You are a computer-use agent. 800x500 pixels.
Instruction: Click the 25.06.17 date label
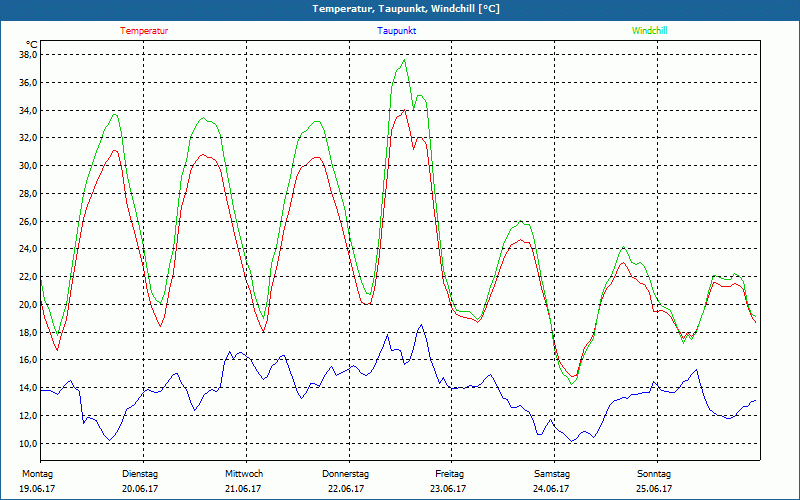pyautogui.click(x=654, y=489)
